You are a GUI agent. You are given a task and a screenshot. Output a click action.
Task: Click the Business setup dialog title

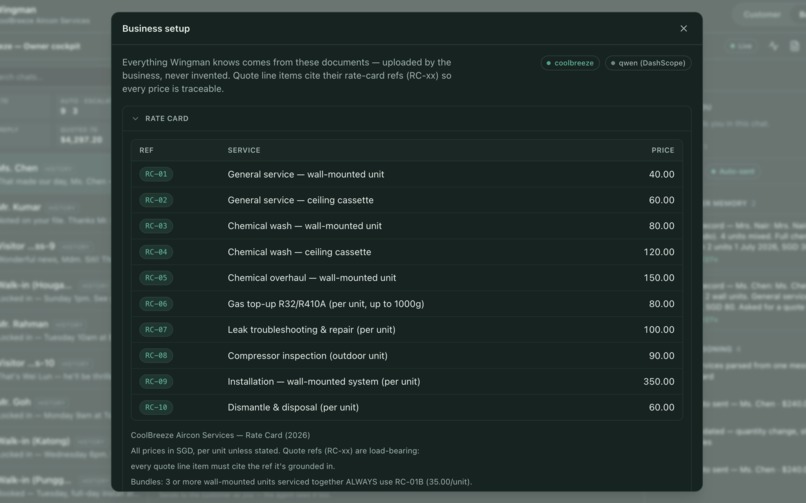coord(156,29)
